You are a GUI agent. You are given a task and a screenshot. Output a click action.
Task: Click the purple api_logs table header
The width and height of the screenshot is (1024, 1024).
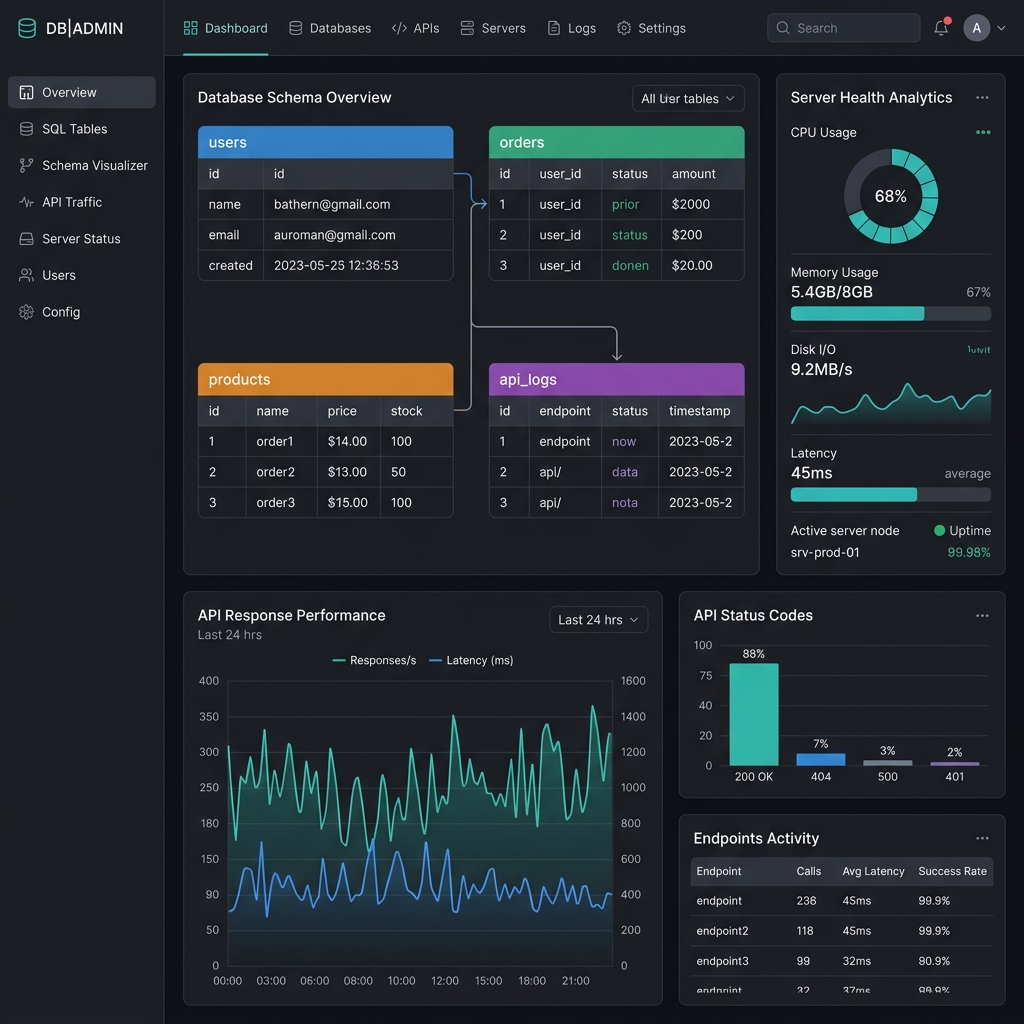pos(616,379)
